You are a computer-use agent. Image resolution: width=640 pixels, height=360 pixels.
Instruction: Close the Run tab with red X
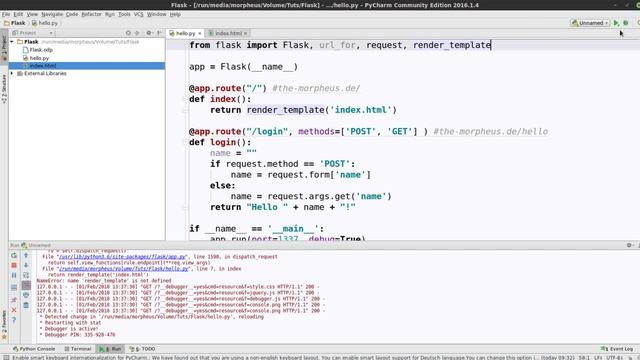coord(14,310)
